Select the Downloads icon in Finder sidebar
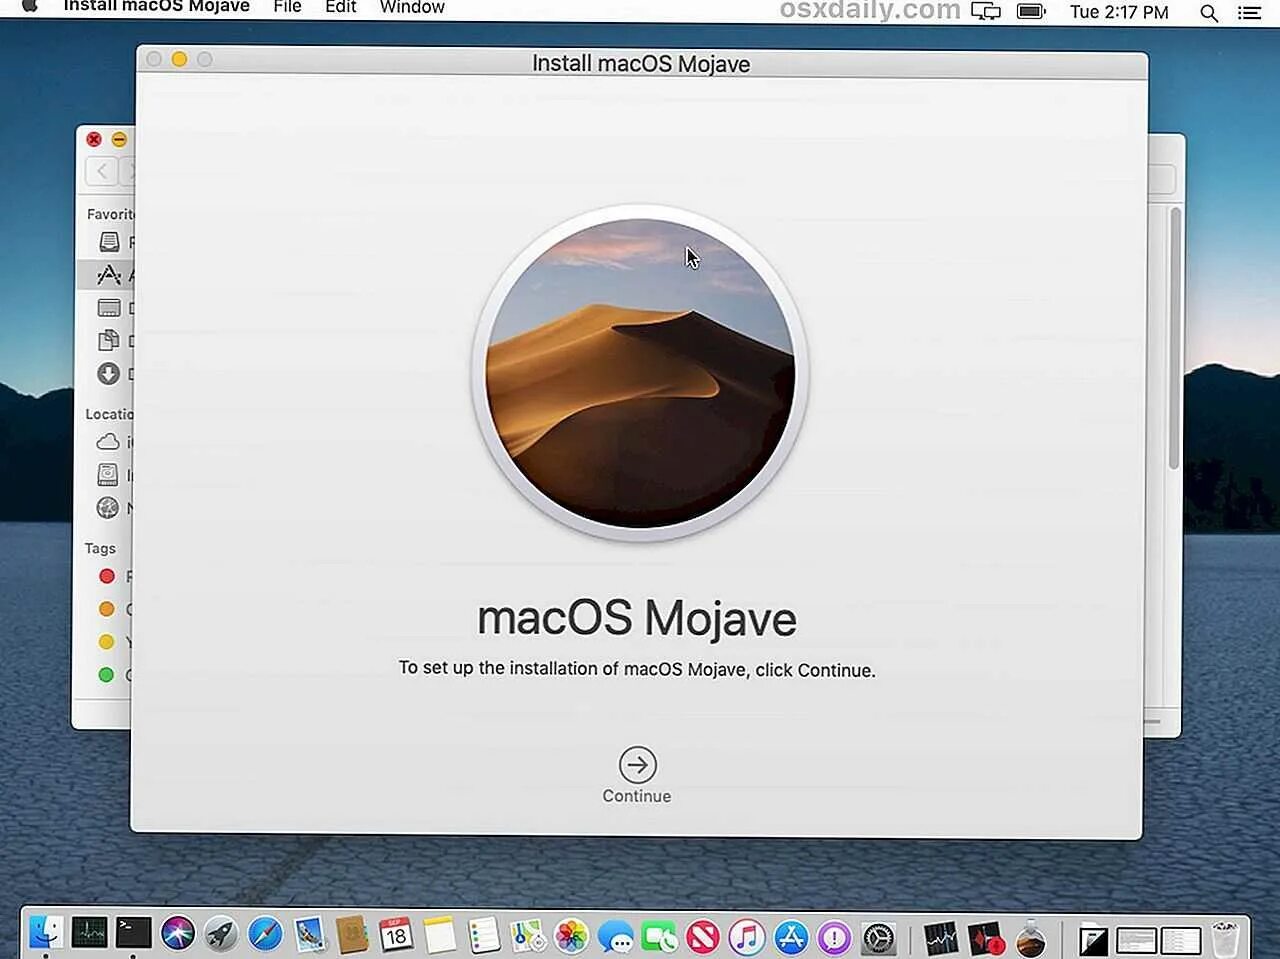The width and height of the screenshot is (1280, 959). (108, 373)
